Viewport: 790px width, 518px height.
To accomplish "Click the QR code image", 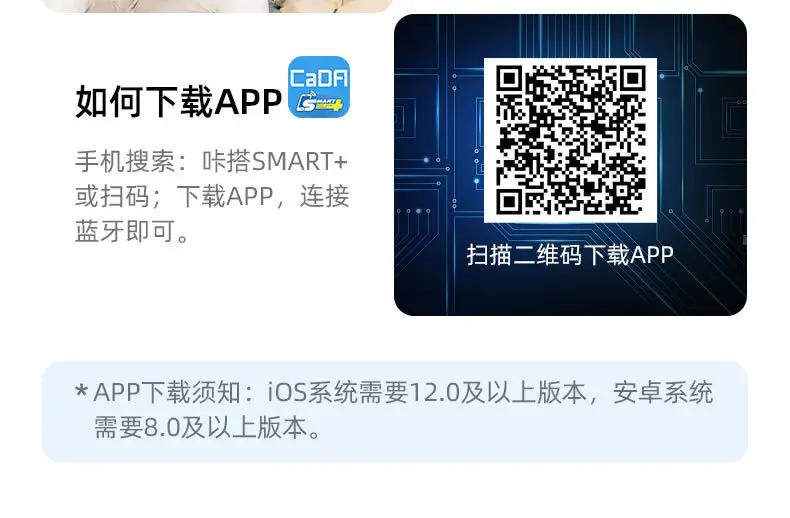I will [x=570, y=140].
